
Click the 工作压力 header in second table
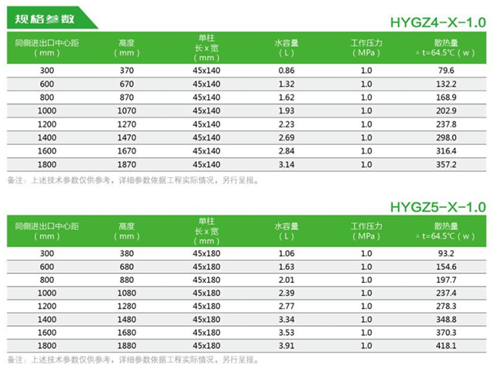(x=366, y=231)
